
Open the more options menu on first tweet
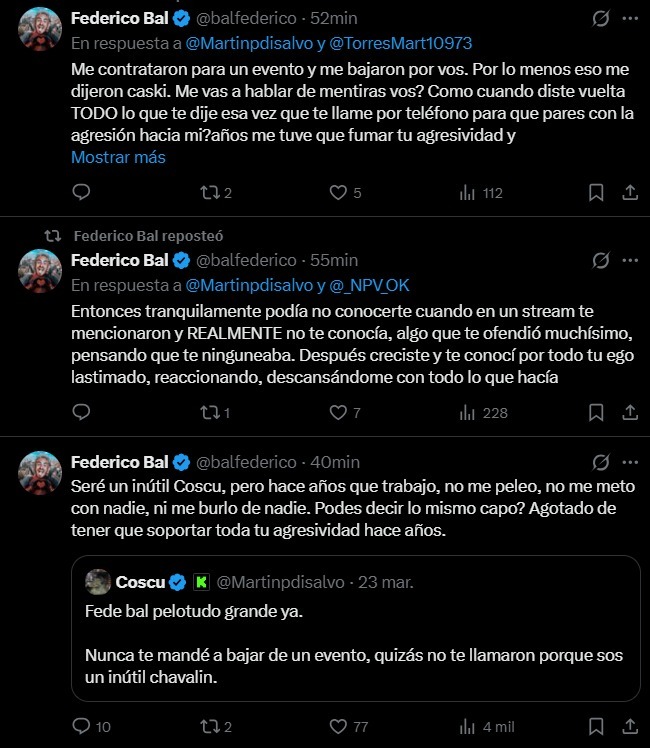[x=628, y=18]
